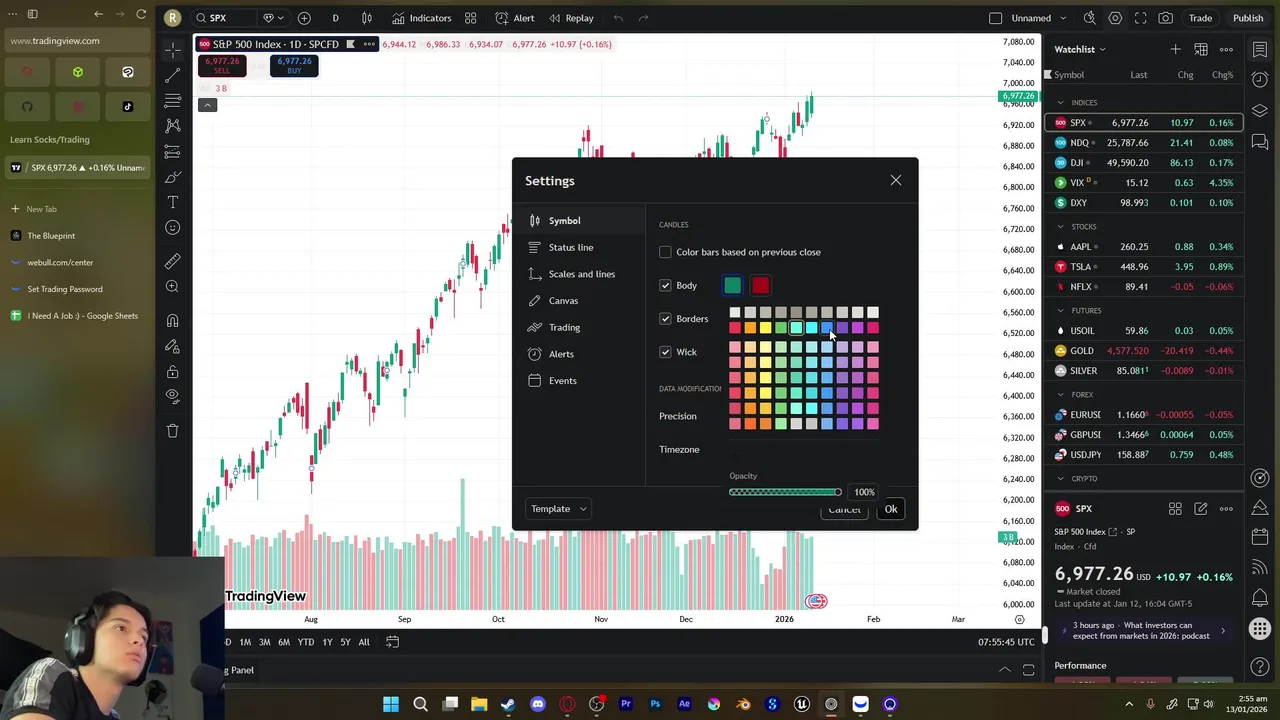The height and width of the screenshot is (720, 1280).
Task: Click the apps grid icon in right sidebar
Action: coord(1260,629)
